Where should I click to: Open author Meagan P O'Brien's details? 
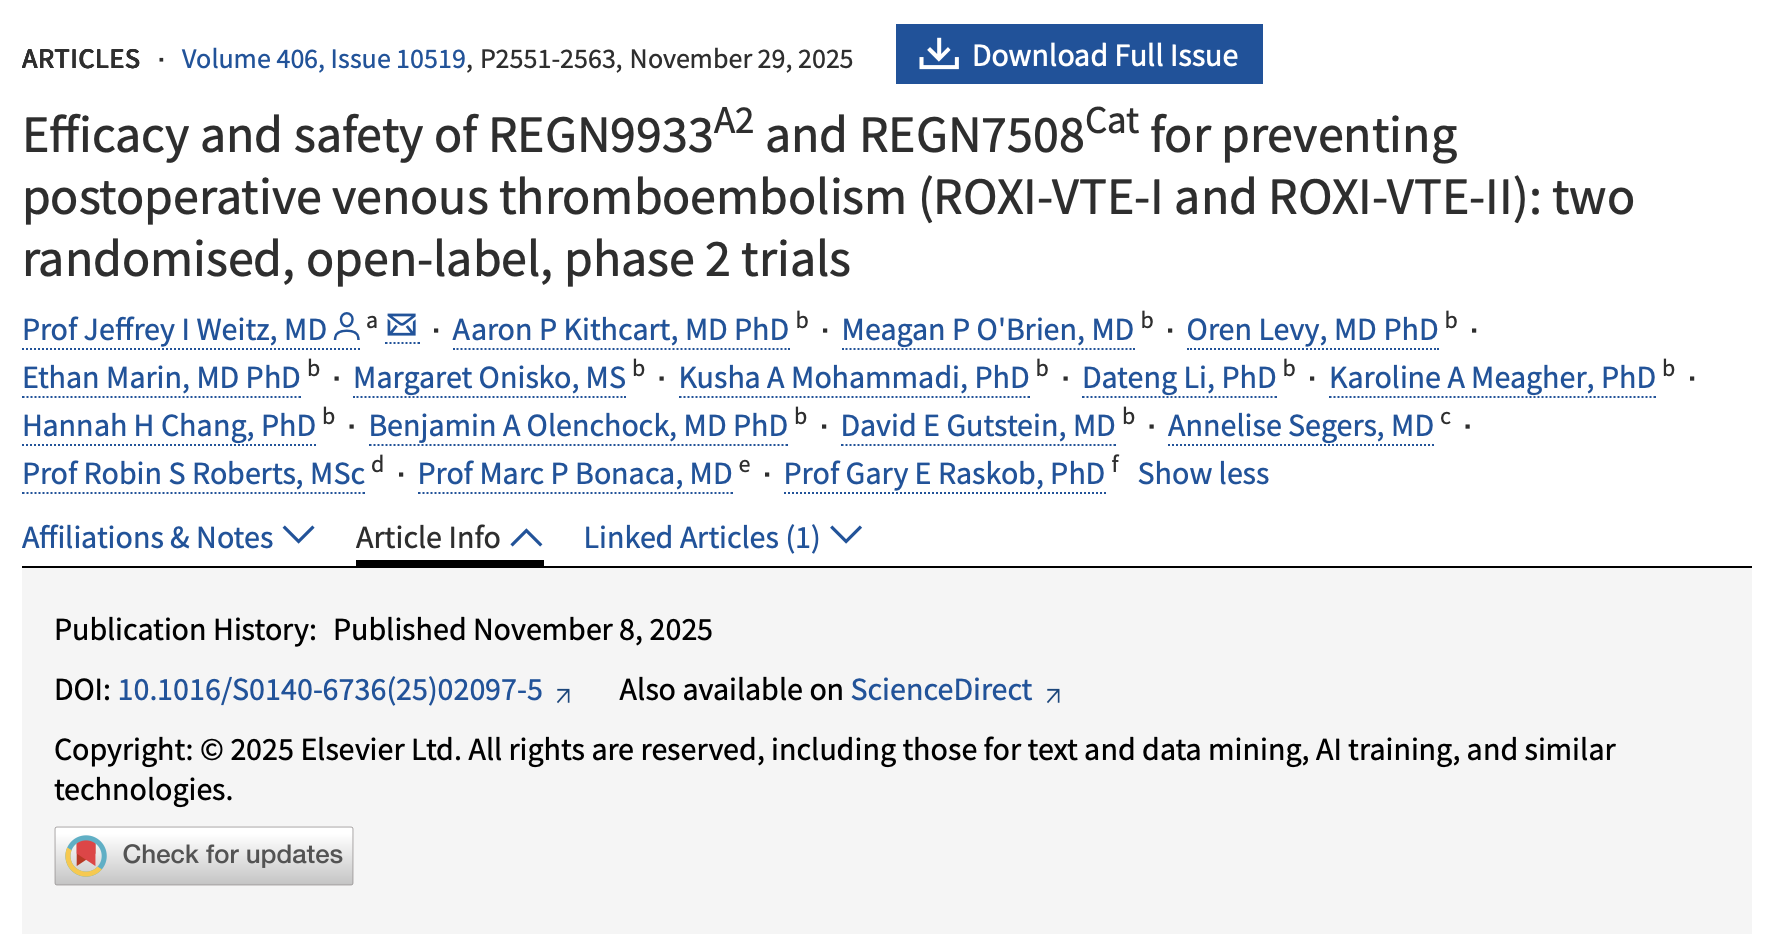987,330
